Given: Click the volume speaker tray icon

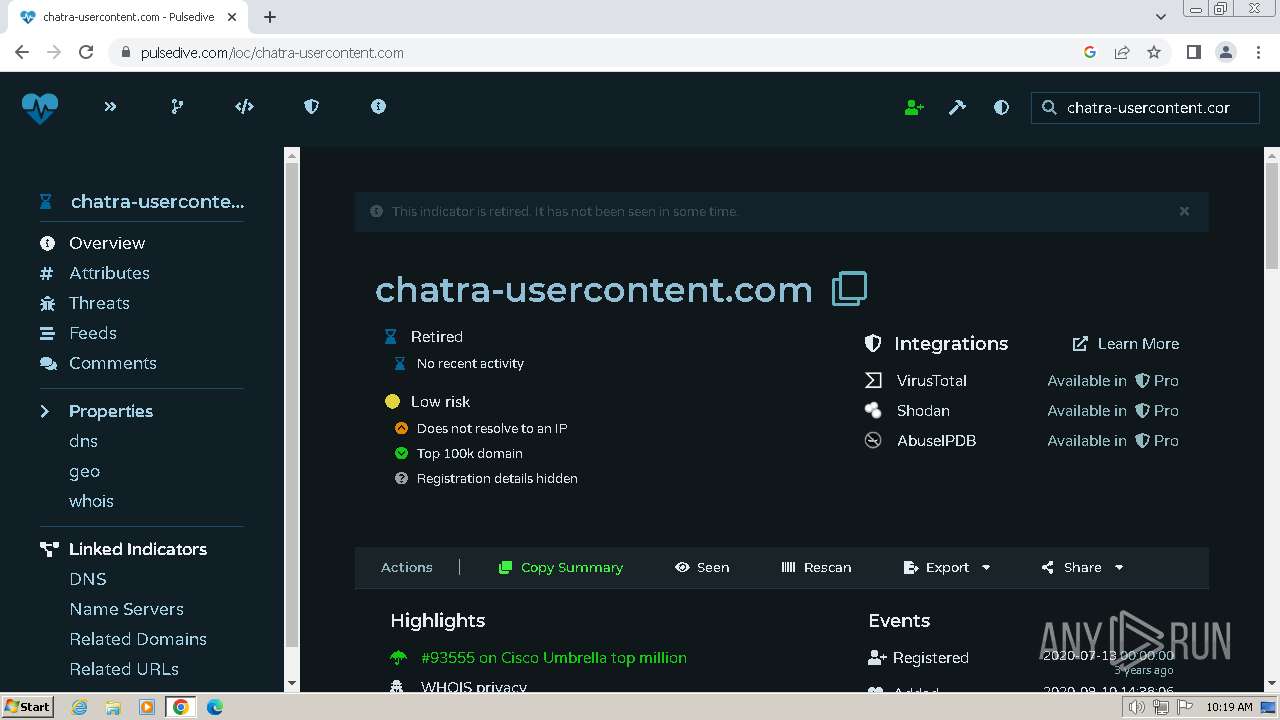Looking at the screenshot, I should point(1137,707).
